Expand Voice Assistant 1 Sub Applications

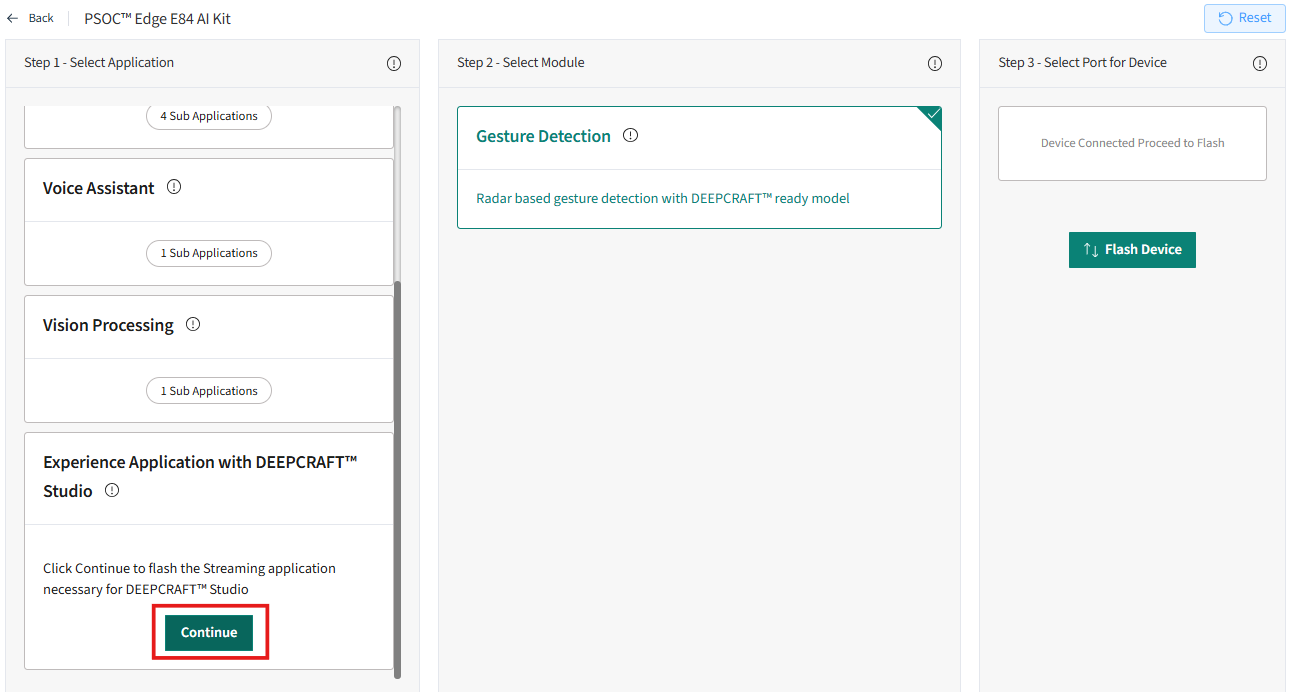click(x=209, y=253)
